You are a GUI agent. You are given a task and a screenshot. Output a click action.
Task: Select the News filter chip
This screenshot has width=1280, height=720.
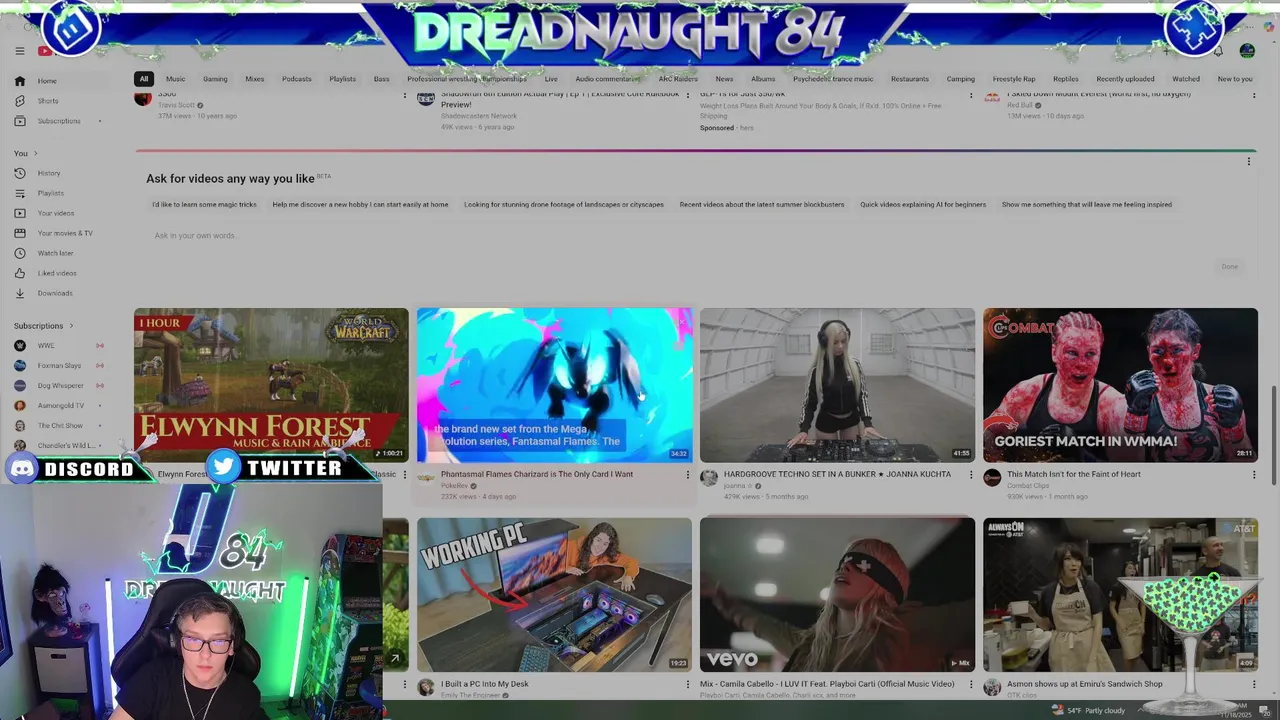pyautogui.click(x=724, y=79)
